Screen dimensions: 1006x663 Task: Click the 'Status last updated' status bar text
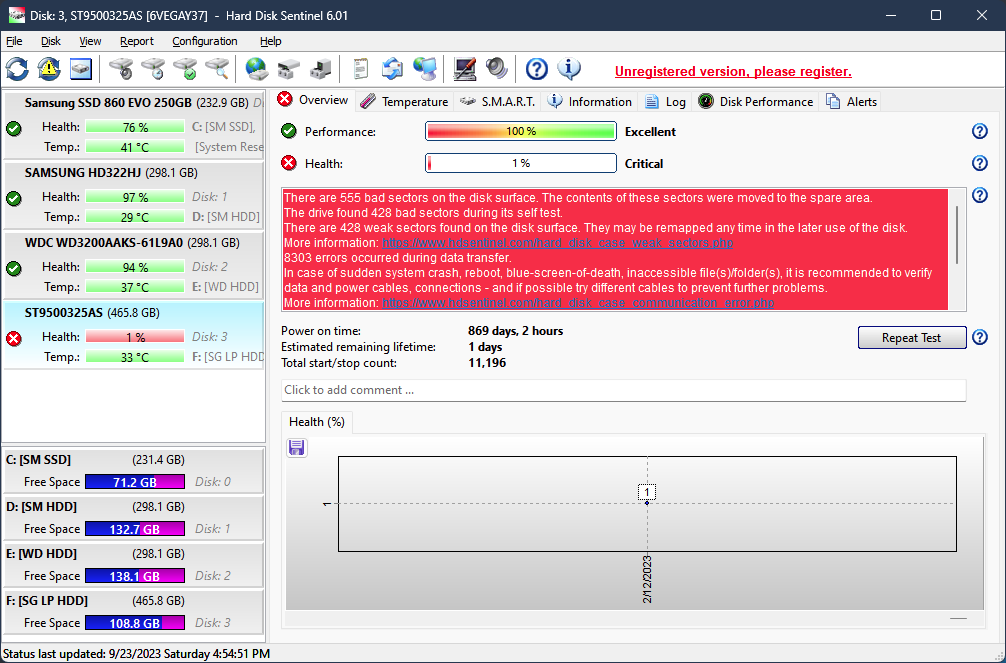click(x=137, y=654)
